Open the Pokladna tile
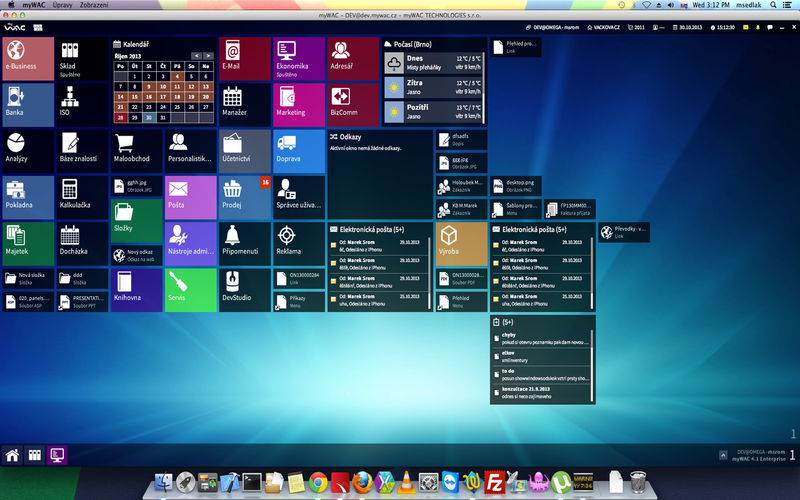Image resolution: width=800 pixels, height=500 pixels. coord(28,198)
